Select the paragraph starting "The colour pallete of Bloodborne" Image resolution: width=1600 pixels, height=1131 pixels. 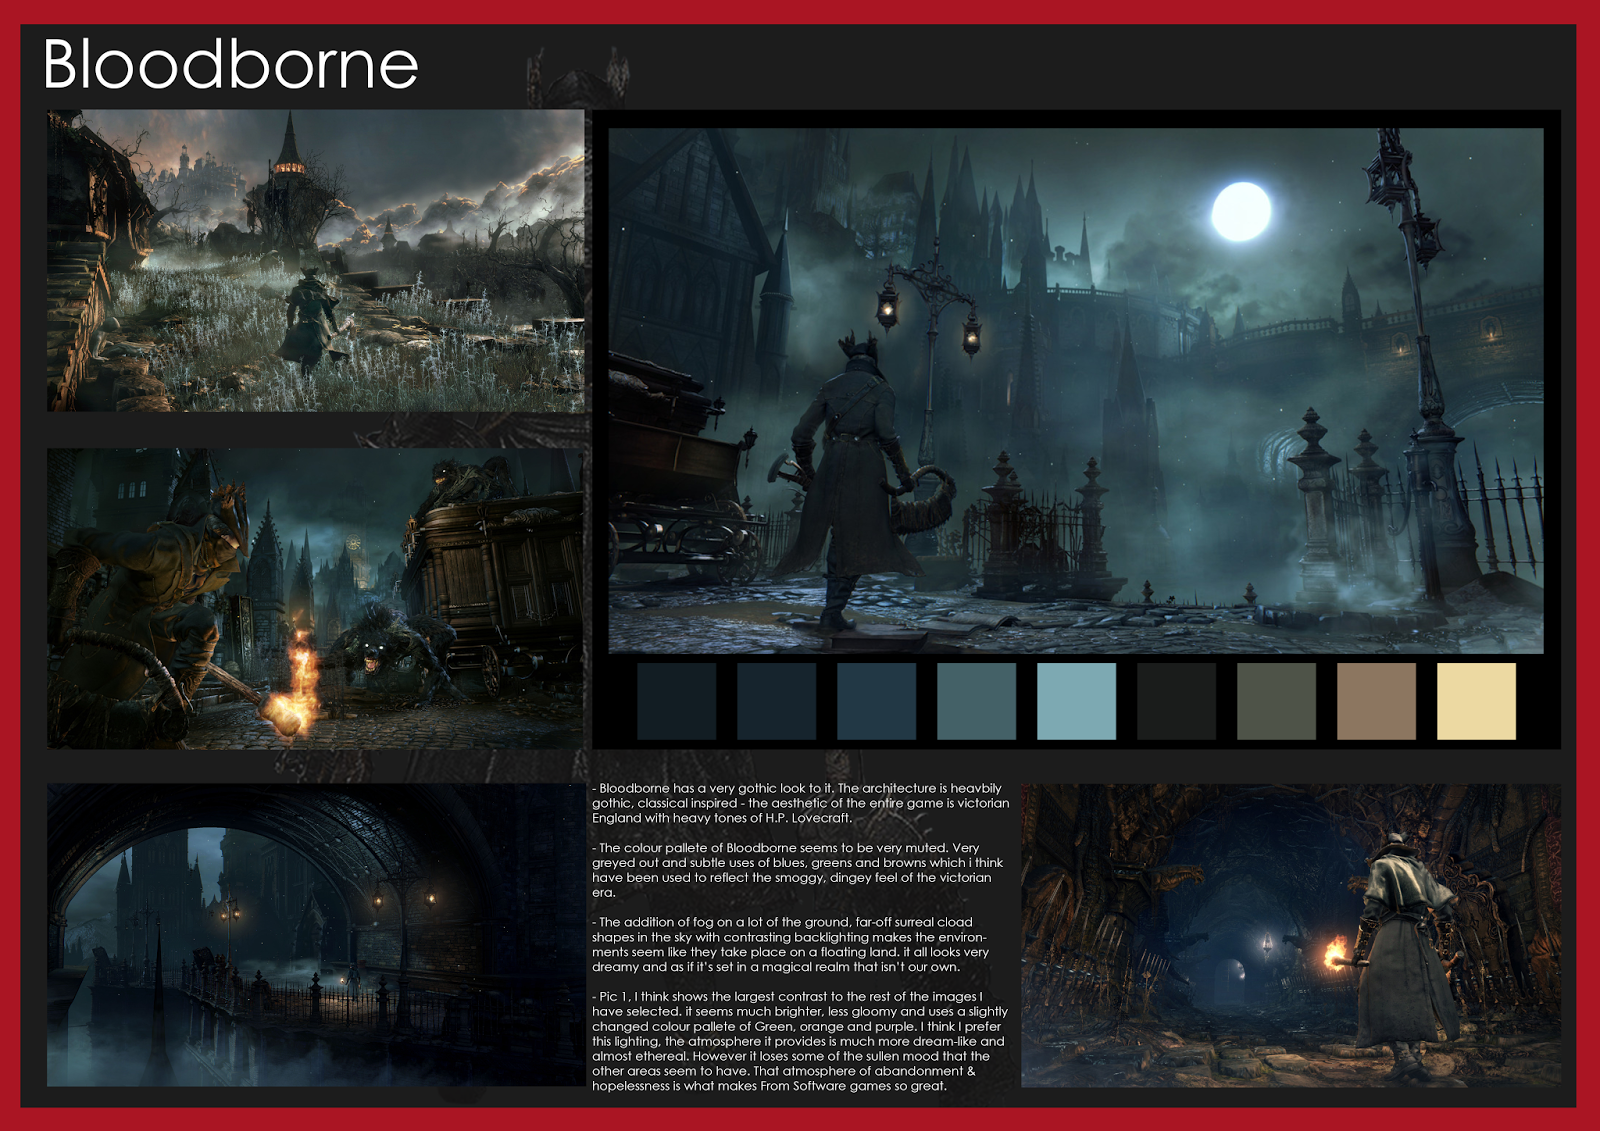click(797, 870)
